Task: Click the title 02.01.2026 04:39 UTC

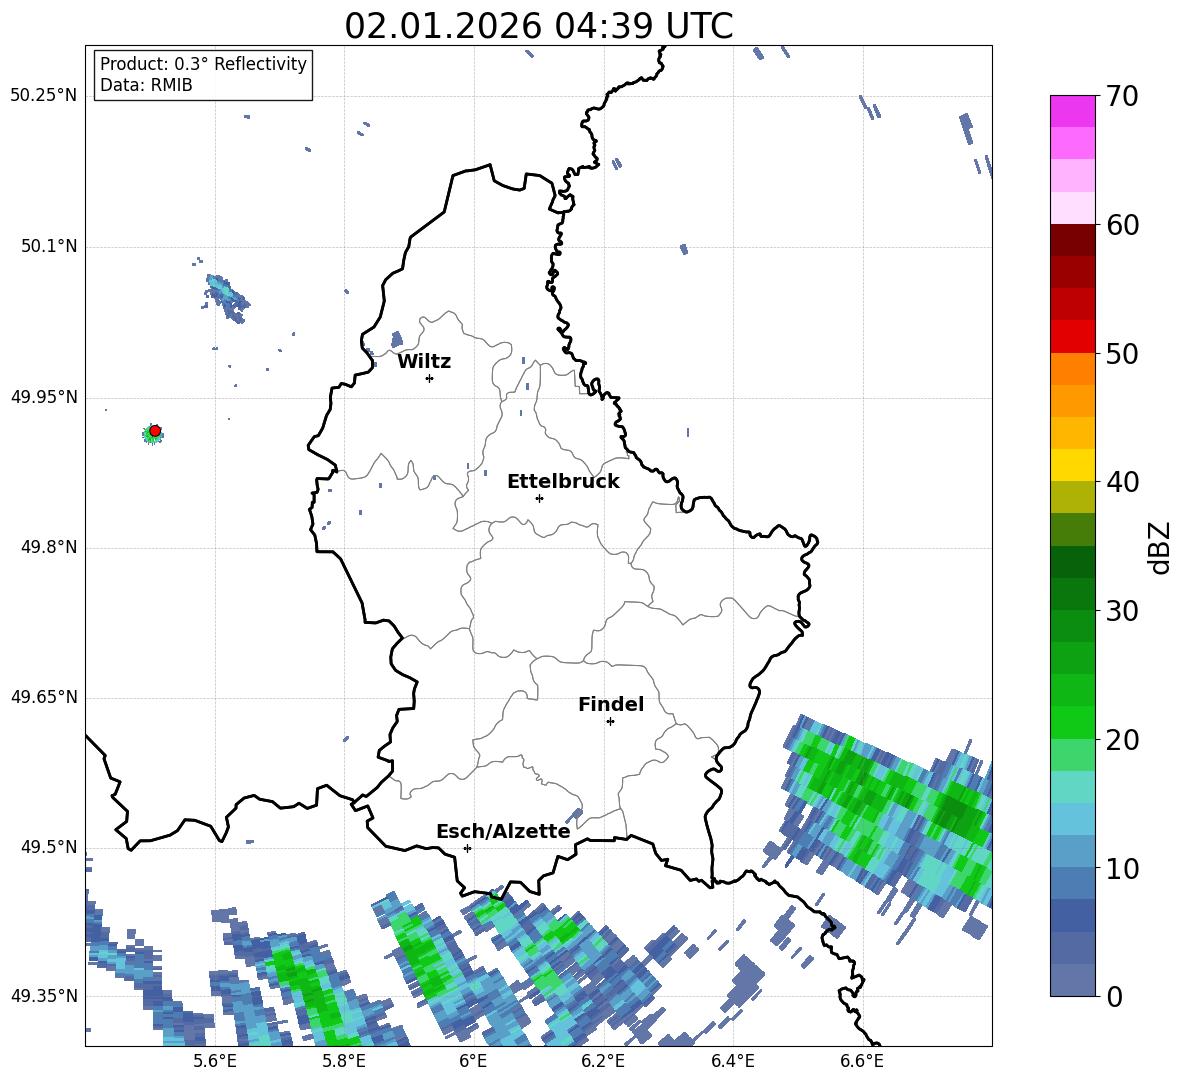Action: click(538, 26)
